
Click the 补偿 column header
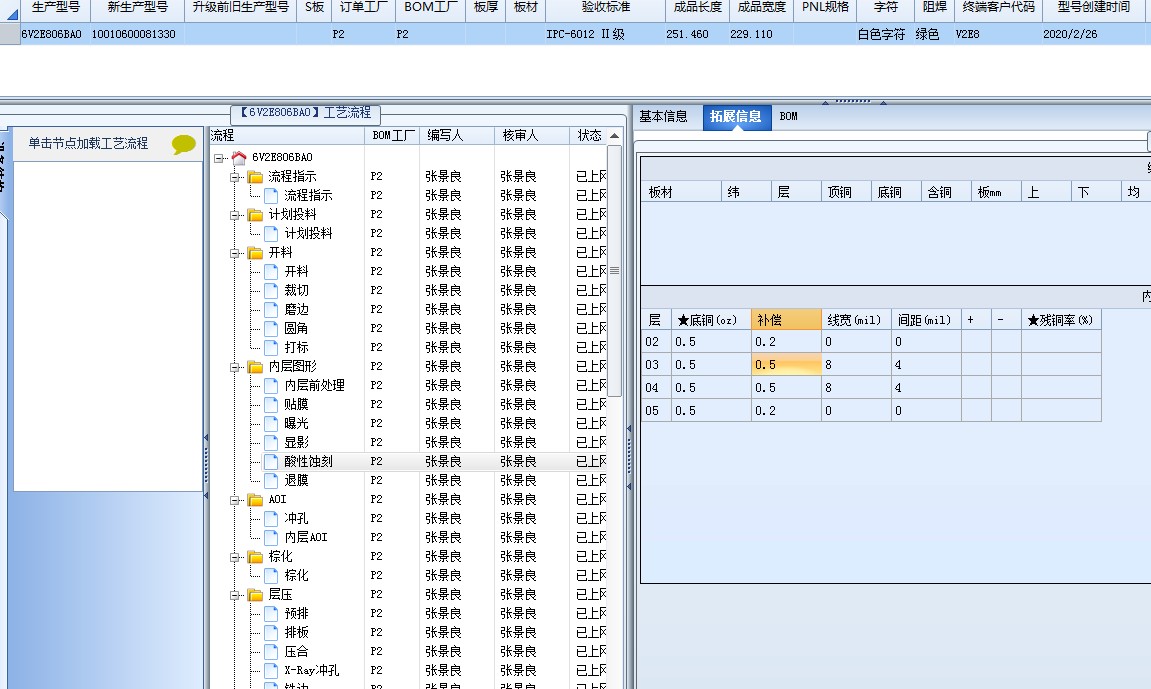pos(785,320)
